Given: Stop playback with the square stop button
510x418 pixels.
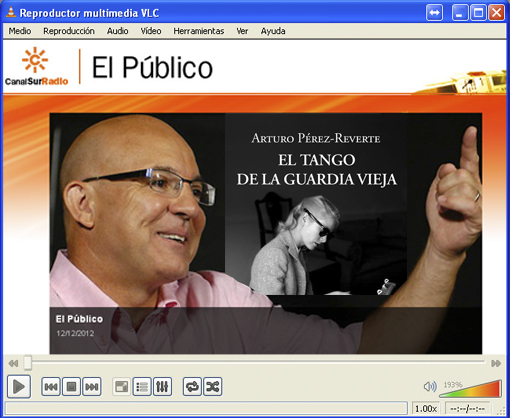Looking at the screenshot, I should [71, 387].
